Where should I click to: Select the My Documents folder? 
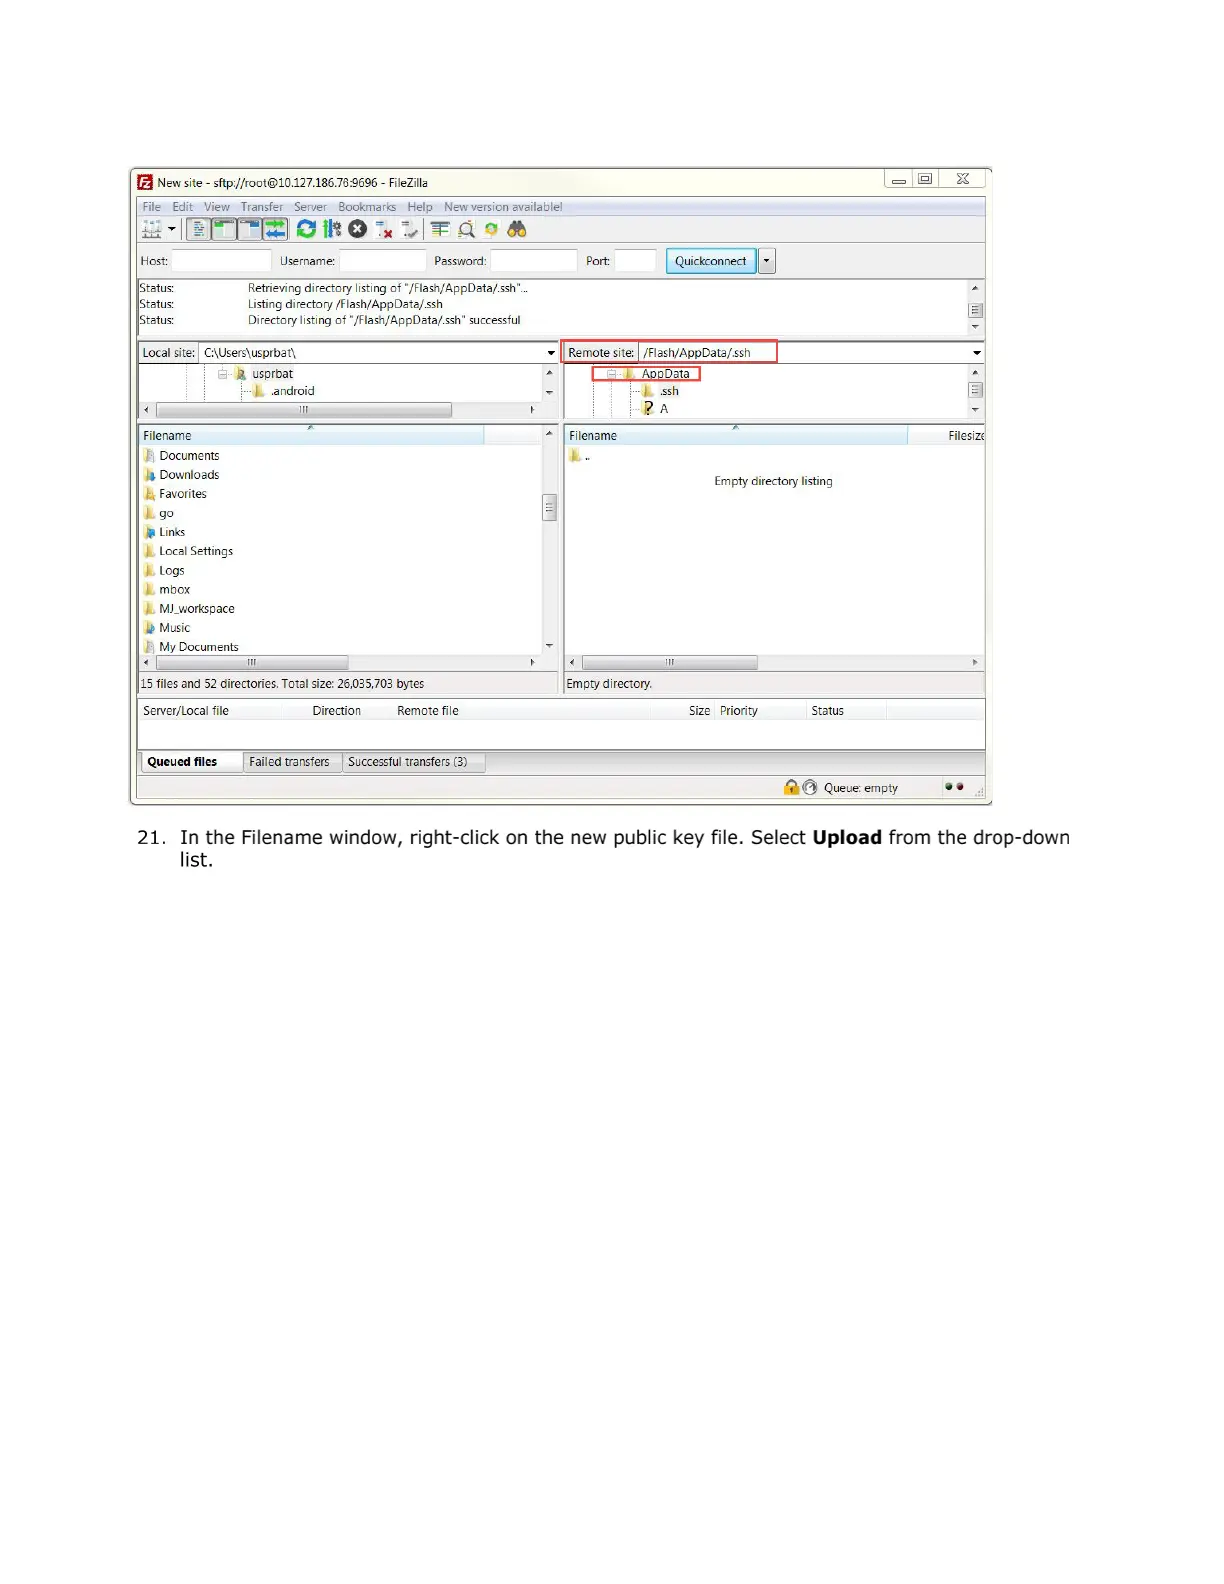(x=192, y=647)
